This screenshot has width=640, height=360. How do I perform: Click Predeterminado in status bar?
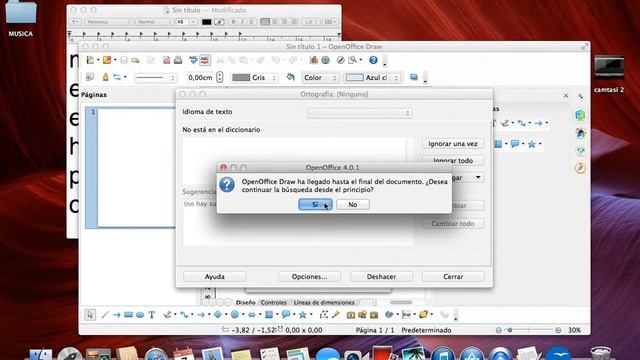(x=426, y=330)
